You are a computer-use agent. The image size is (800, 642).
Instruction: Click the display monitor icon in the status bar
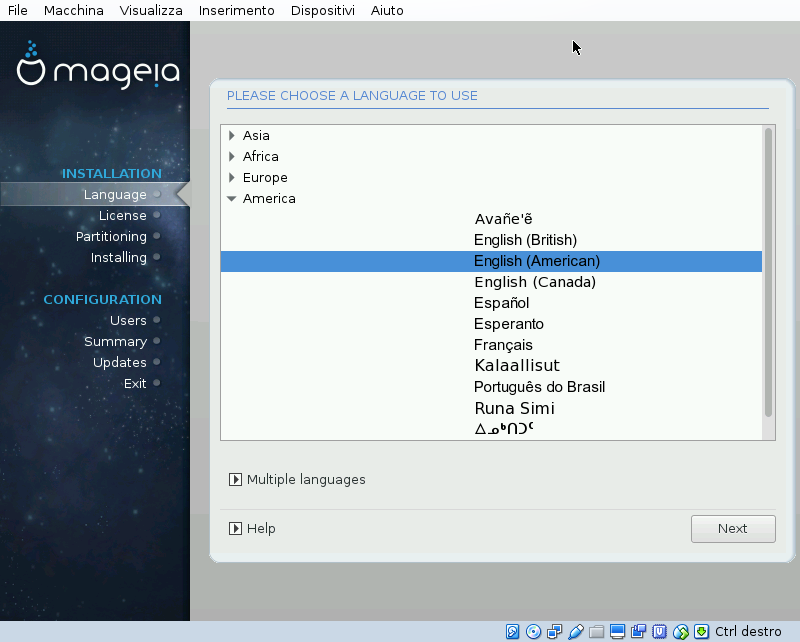pyautogui.click(x=617, y=632)
